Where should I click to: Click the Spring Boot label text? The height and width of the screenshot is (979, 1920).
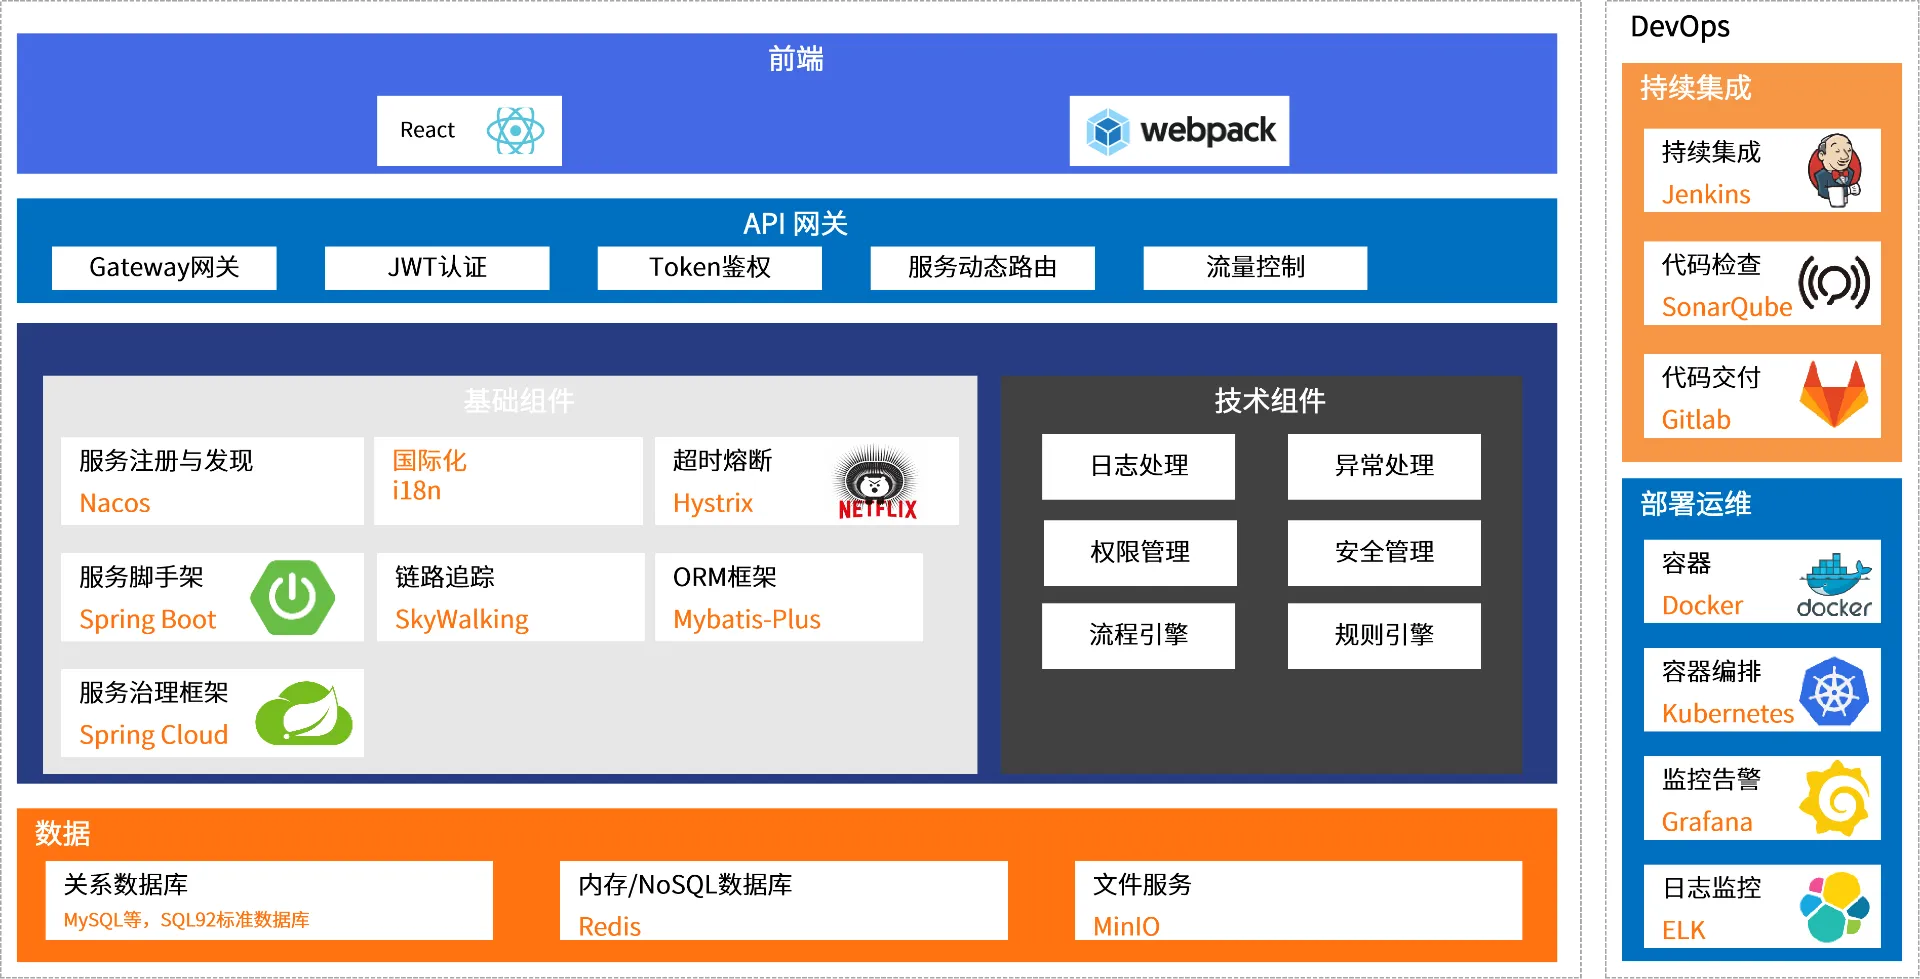coord(148,620)
